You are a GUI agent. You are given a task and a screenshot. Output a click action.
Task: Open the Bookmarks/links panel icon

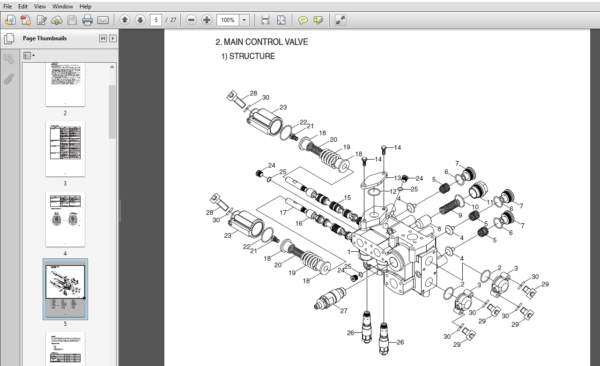click(x=9, y=59)
